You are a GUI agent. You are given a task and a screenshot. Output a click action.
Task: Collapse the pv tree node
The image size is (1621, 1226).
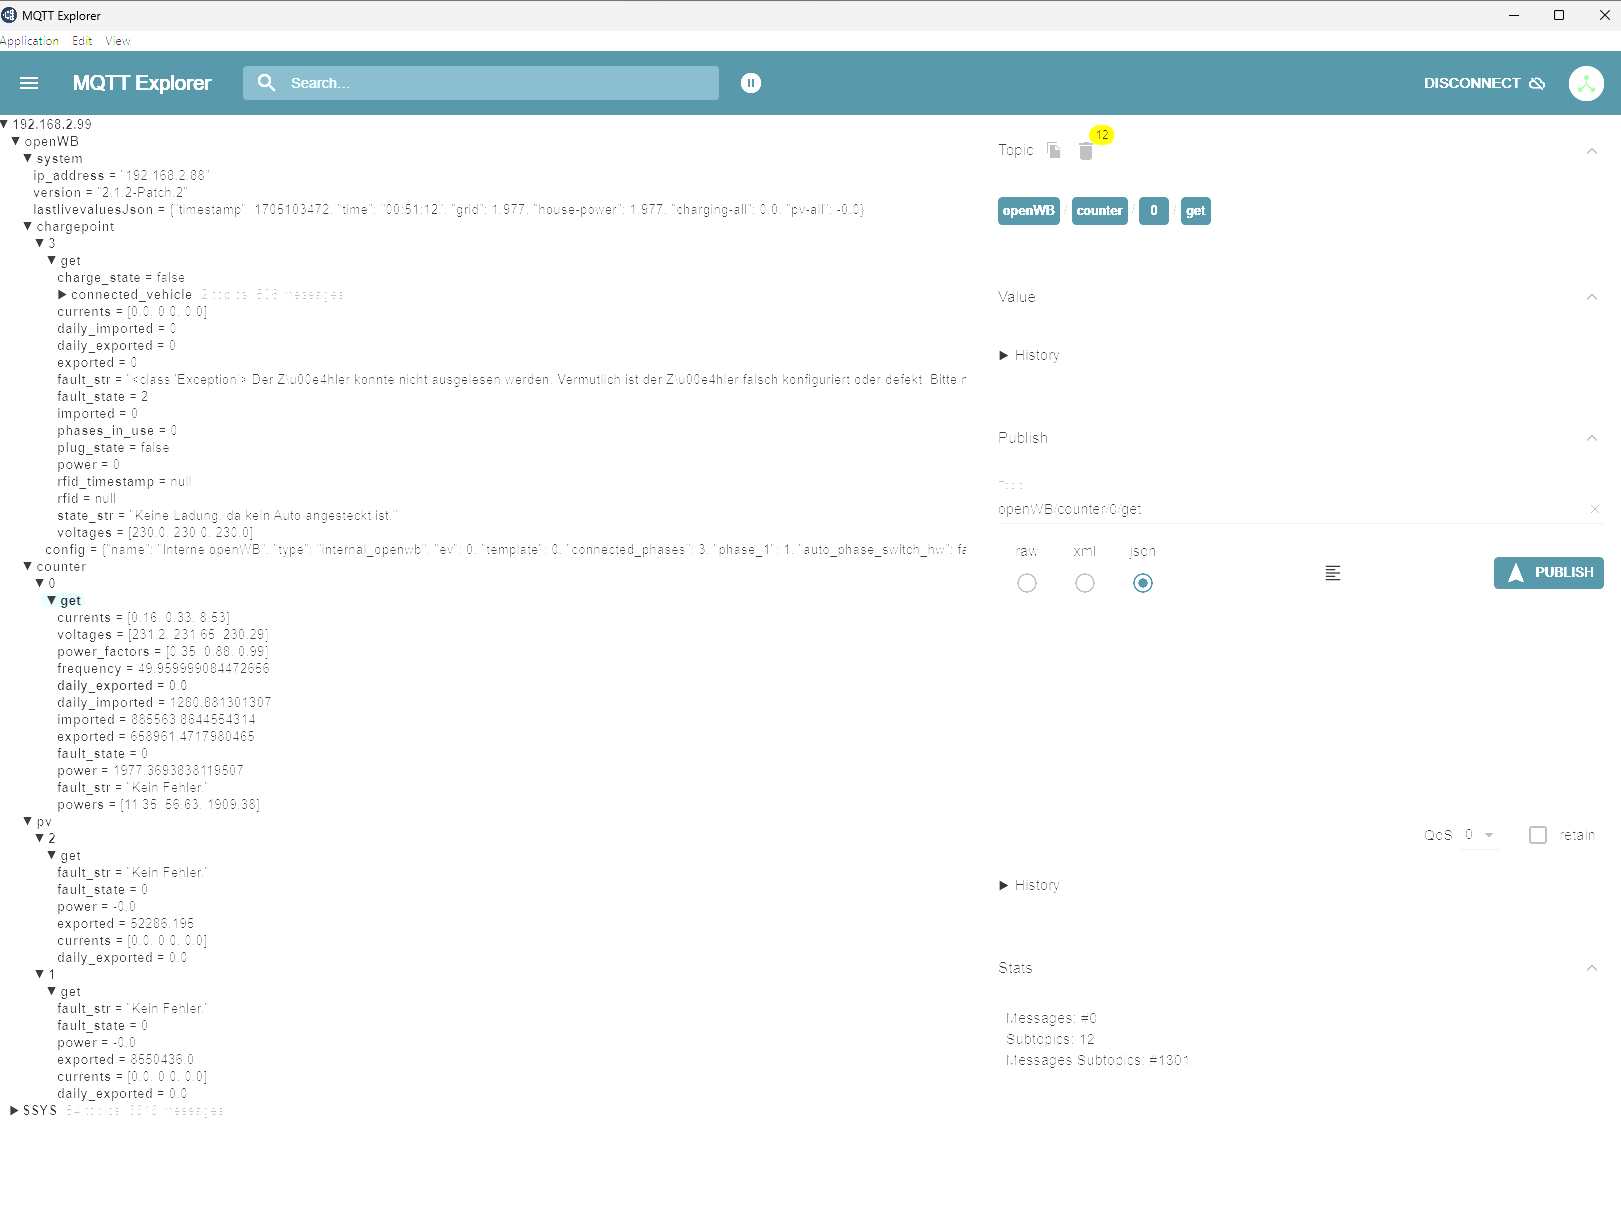tap(28, 821)
